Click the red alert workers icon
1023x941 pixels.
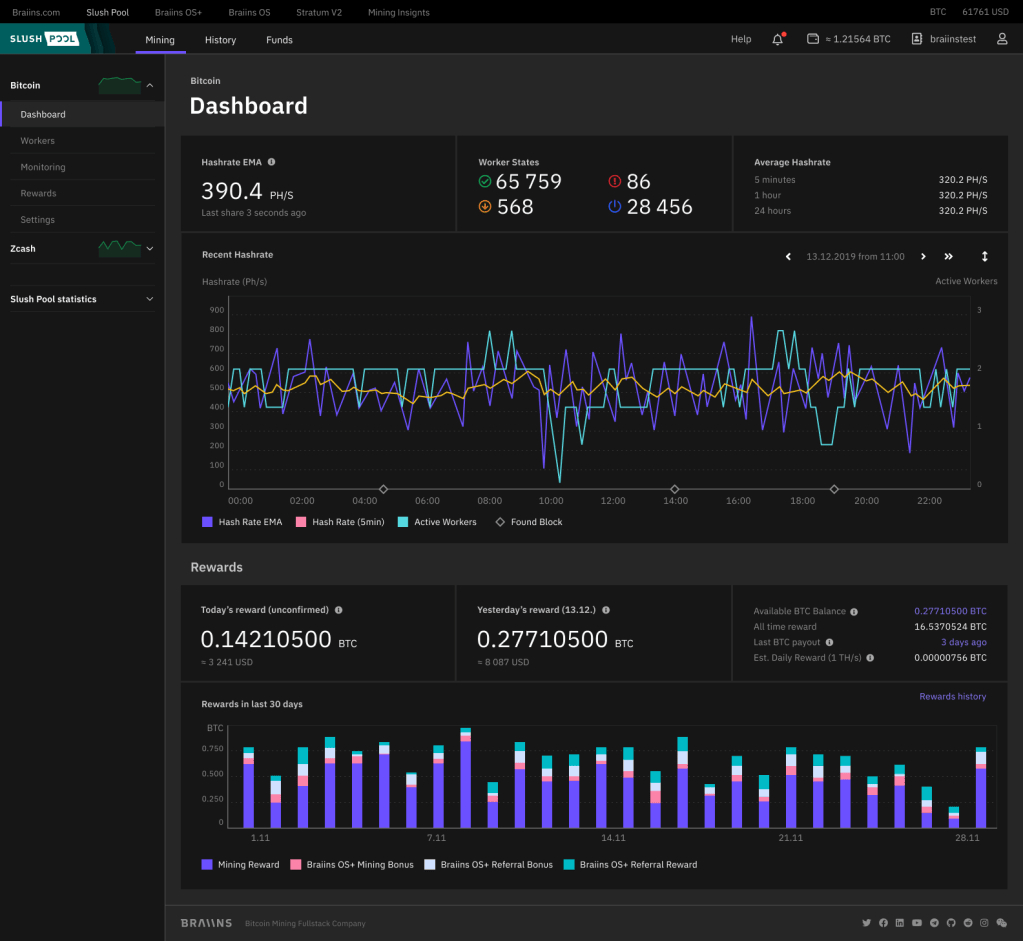tap(615, 181)
